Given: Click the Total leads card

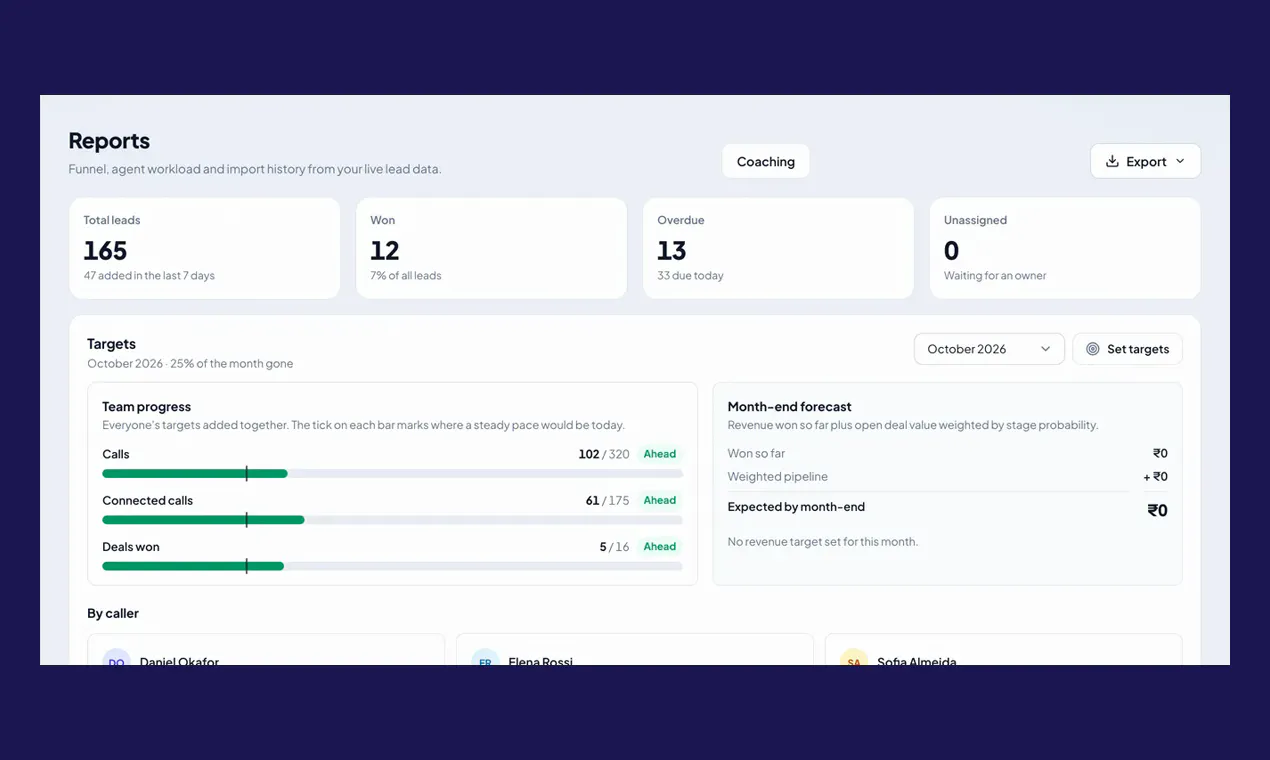Looking at the screenshot, I should point(205,248).
